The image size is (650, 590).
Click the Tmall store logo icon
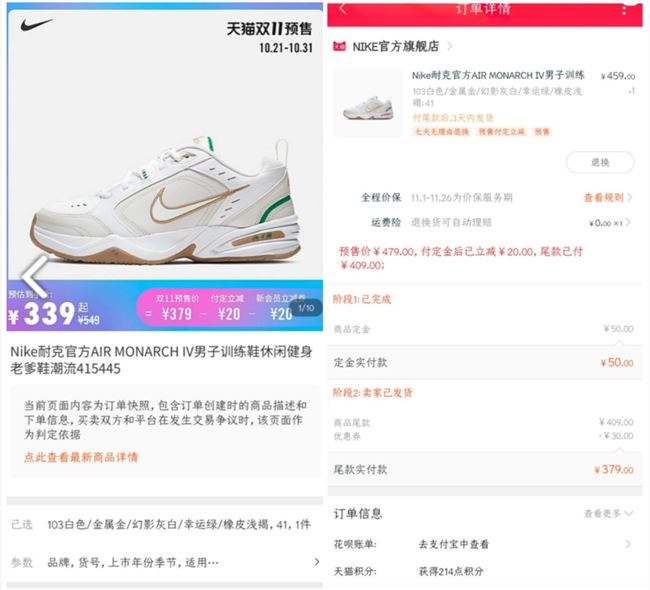[x=340, y=46]
